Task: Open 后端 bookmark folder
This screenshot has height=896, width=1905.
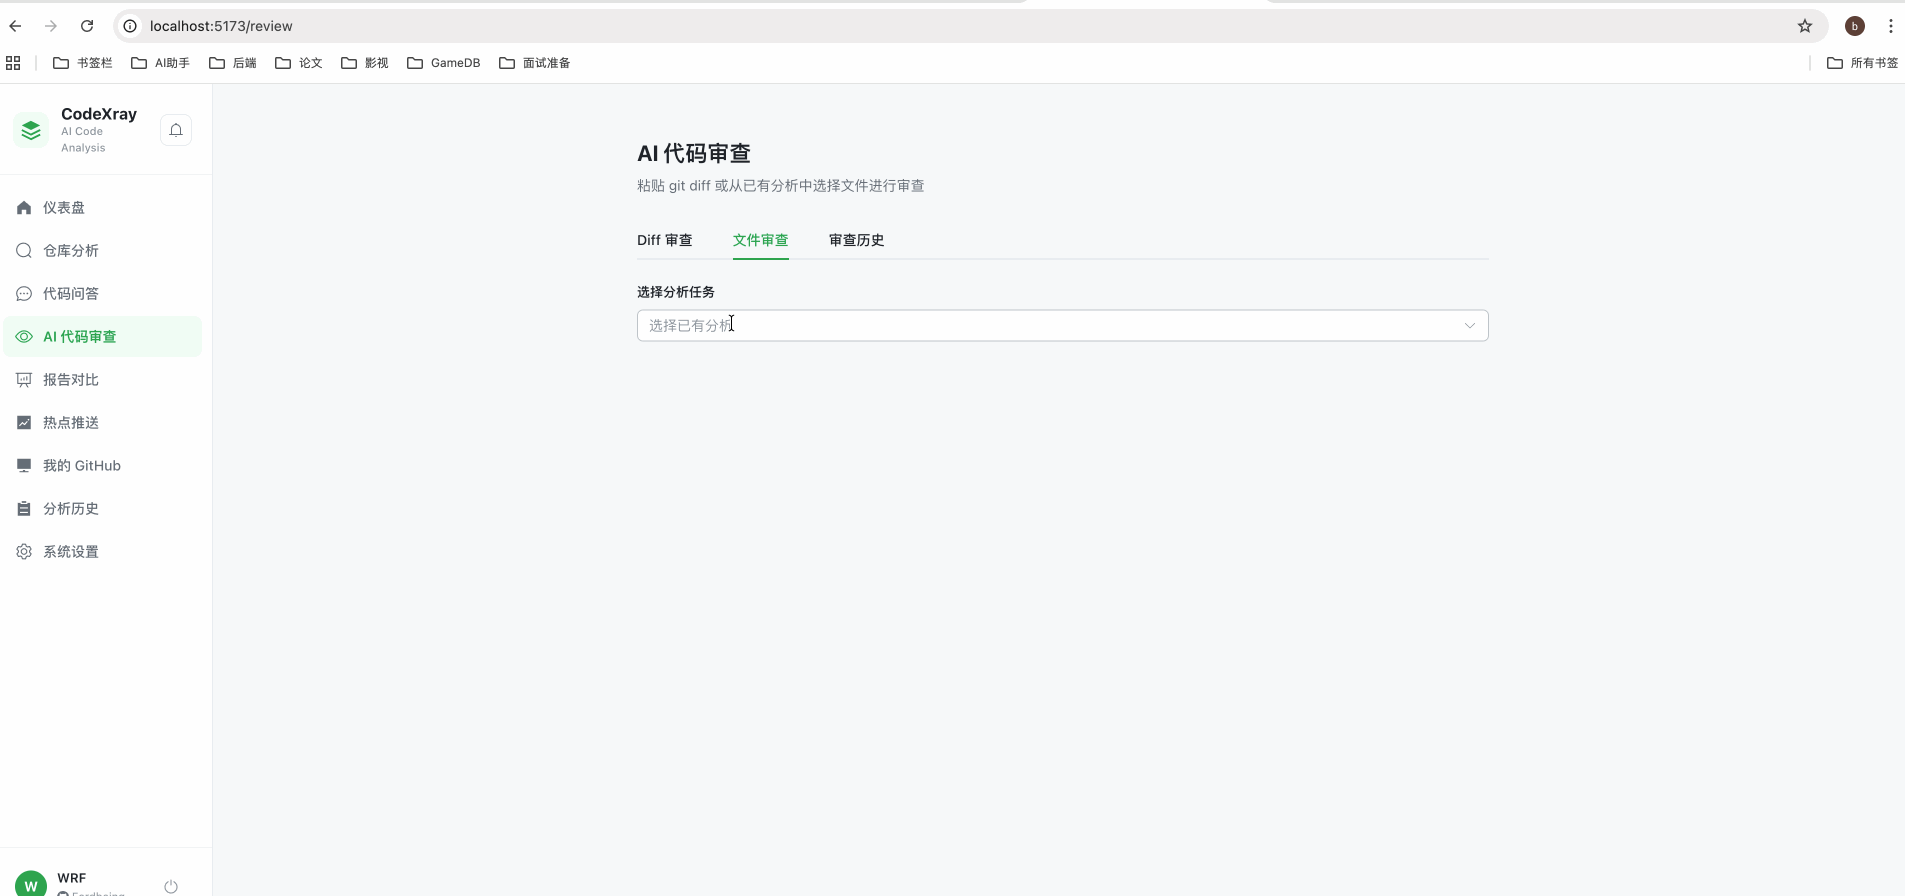Action: [x=233, y=63]
